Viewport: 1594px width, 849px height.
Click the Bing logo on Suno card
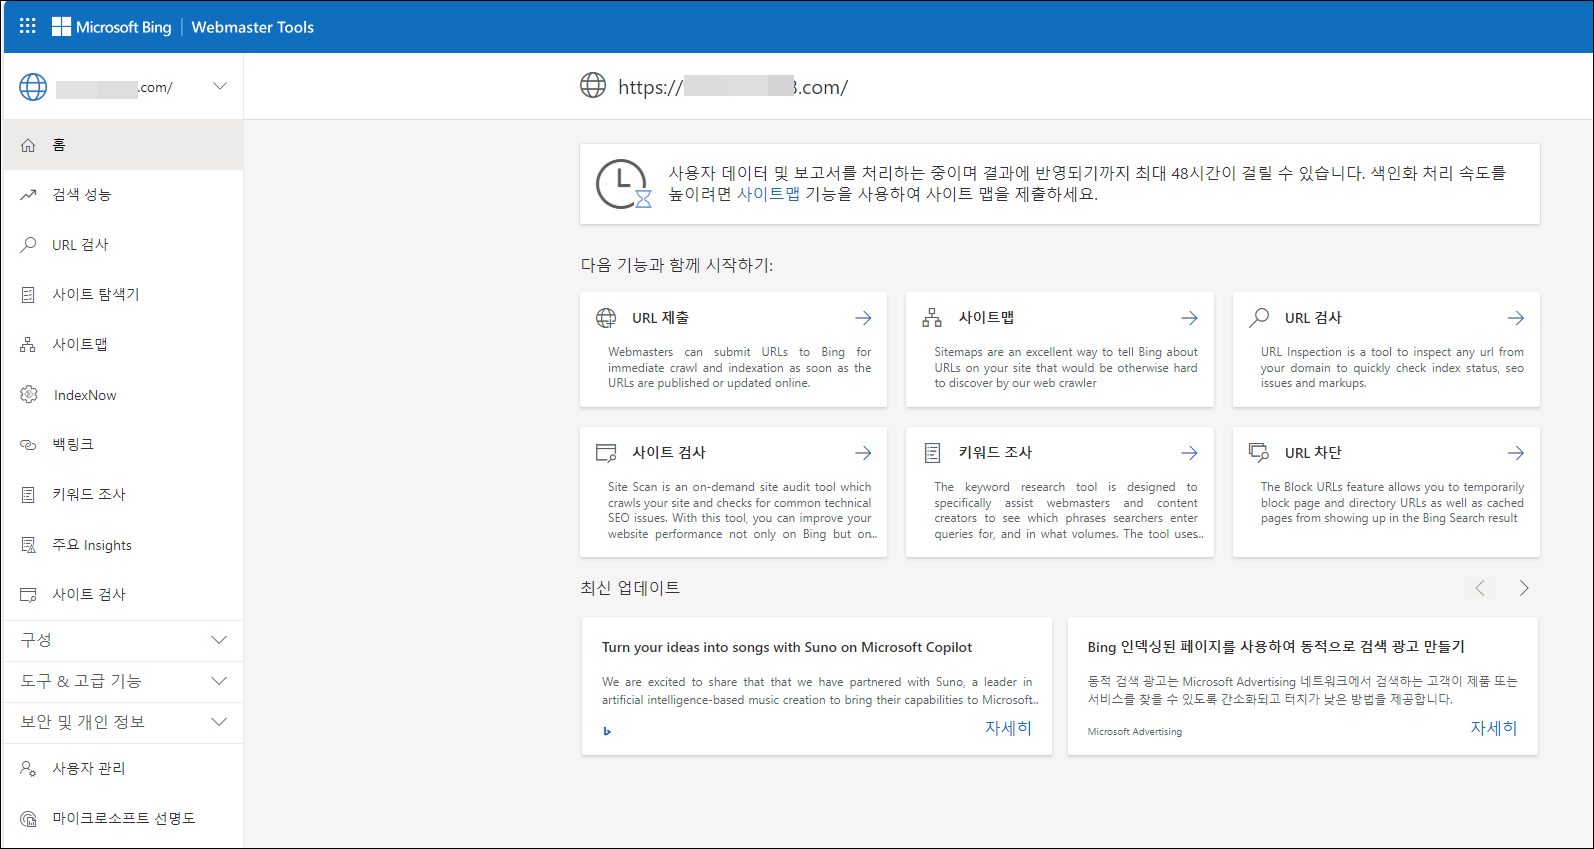pyautogui.click(x=607, y=732)
